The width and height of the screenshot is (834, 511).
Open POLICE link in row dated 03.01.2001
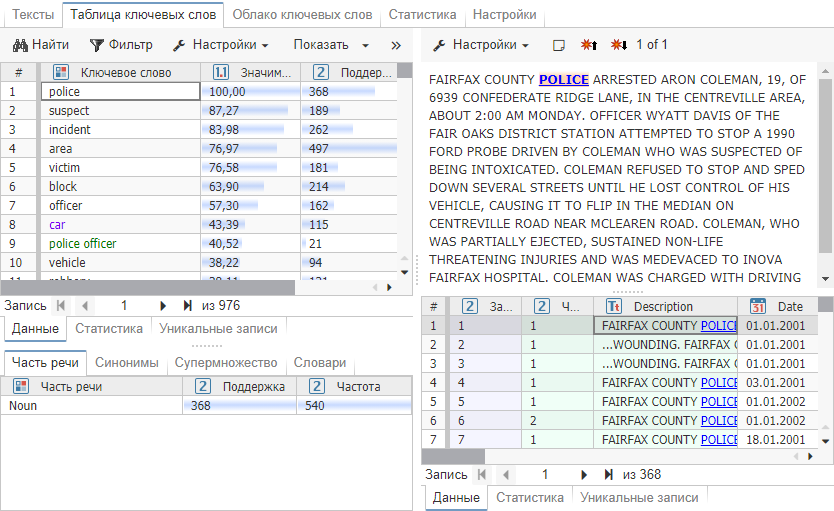[719, 383]
